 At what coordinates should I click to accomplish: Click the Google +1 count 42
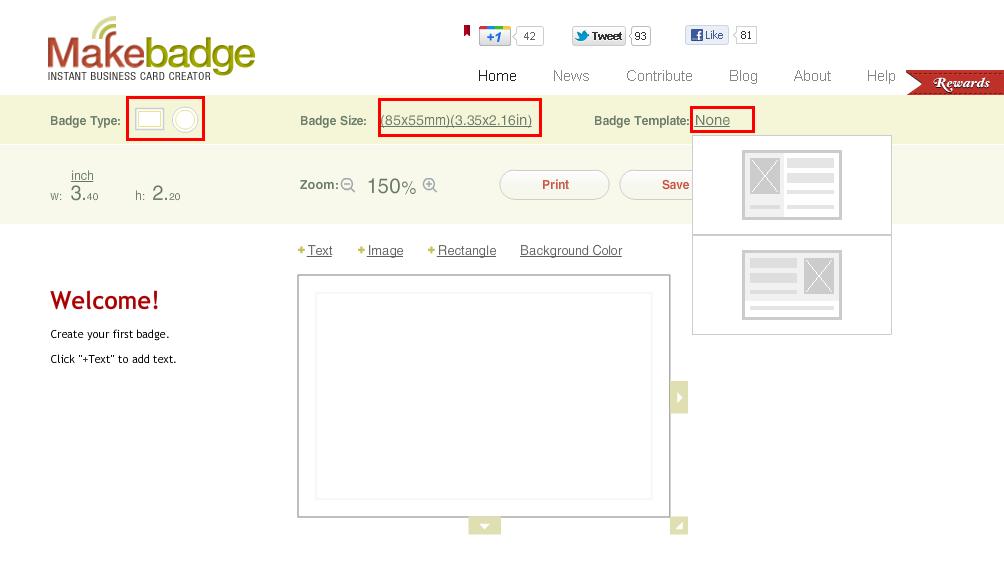click(x=529, y=36)
